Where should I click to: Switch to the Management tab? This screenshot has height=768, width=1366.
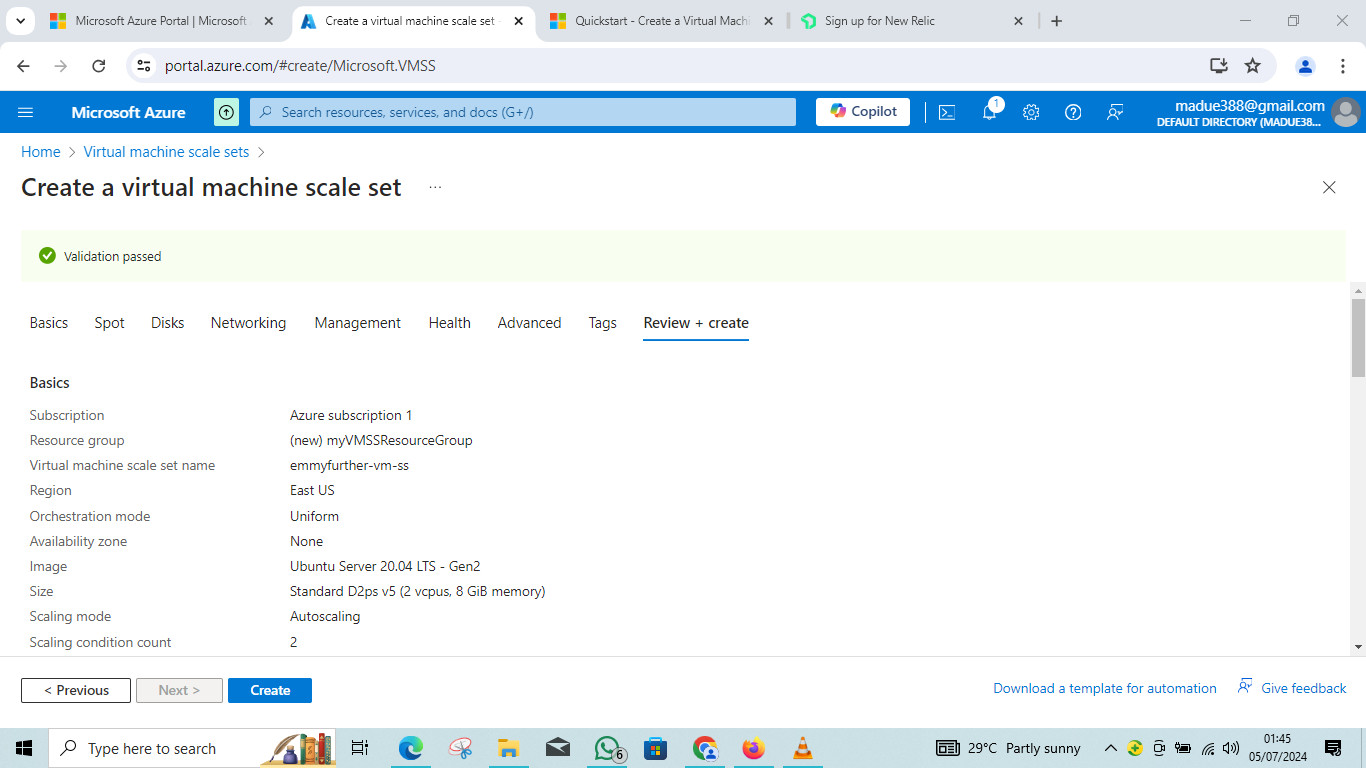pos(358,323)
